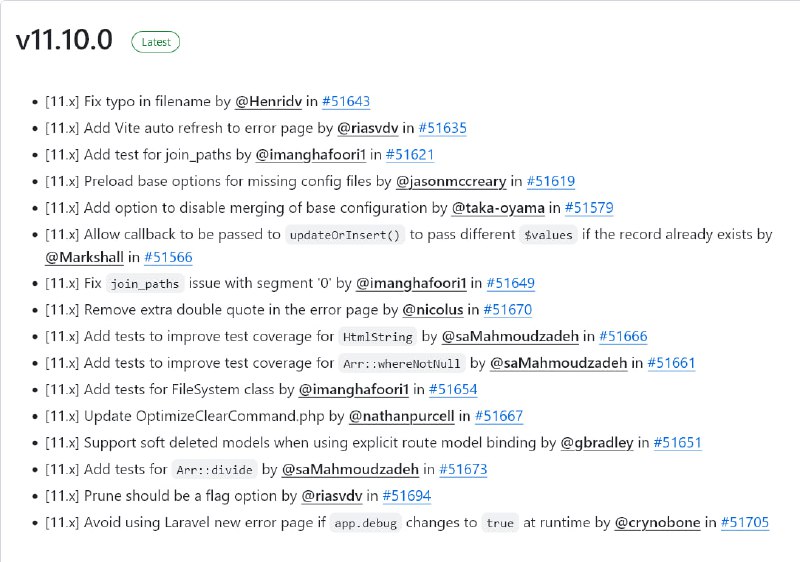
Task: Open pull request #51619
Action: click(x=551, y=181)
